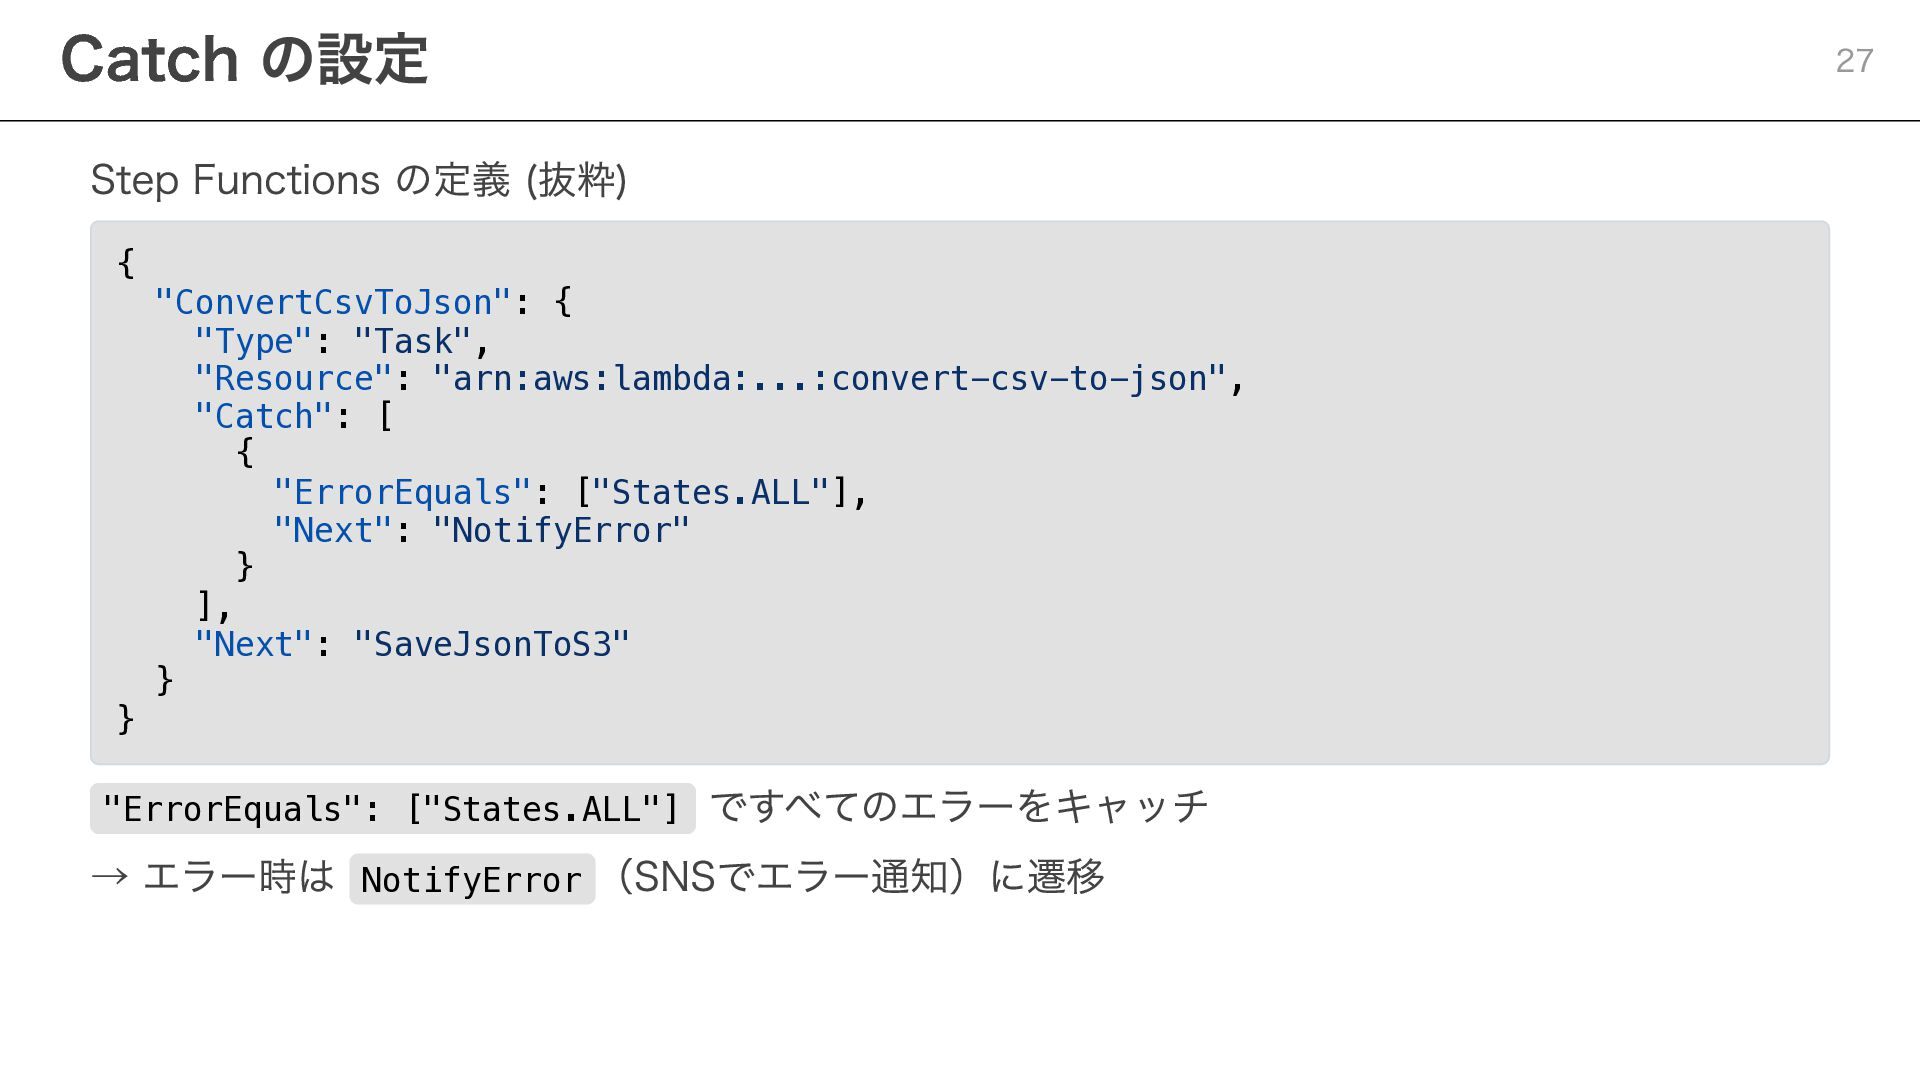Viewport: 1920px width, 1080px height.
Task: Click the "Catch" key in the code
Action: pyautogui.click(x=263, y=416)
